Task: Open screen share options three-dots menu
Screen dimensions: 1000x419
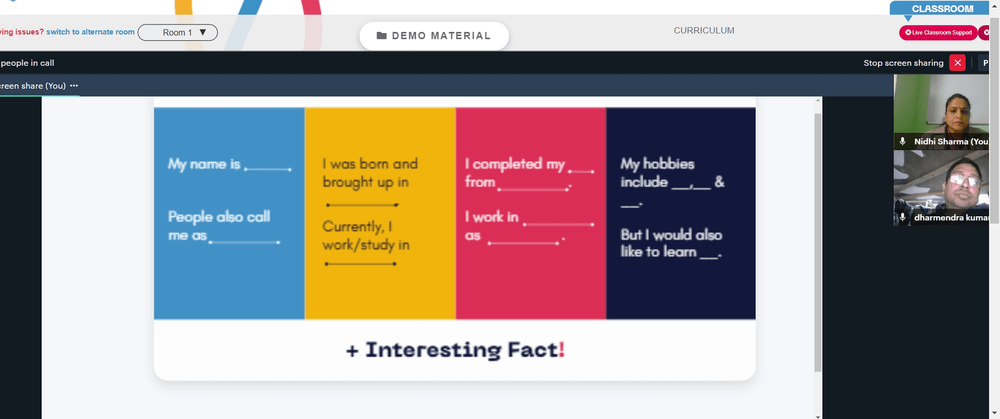Action: tap(74, 85)
